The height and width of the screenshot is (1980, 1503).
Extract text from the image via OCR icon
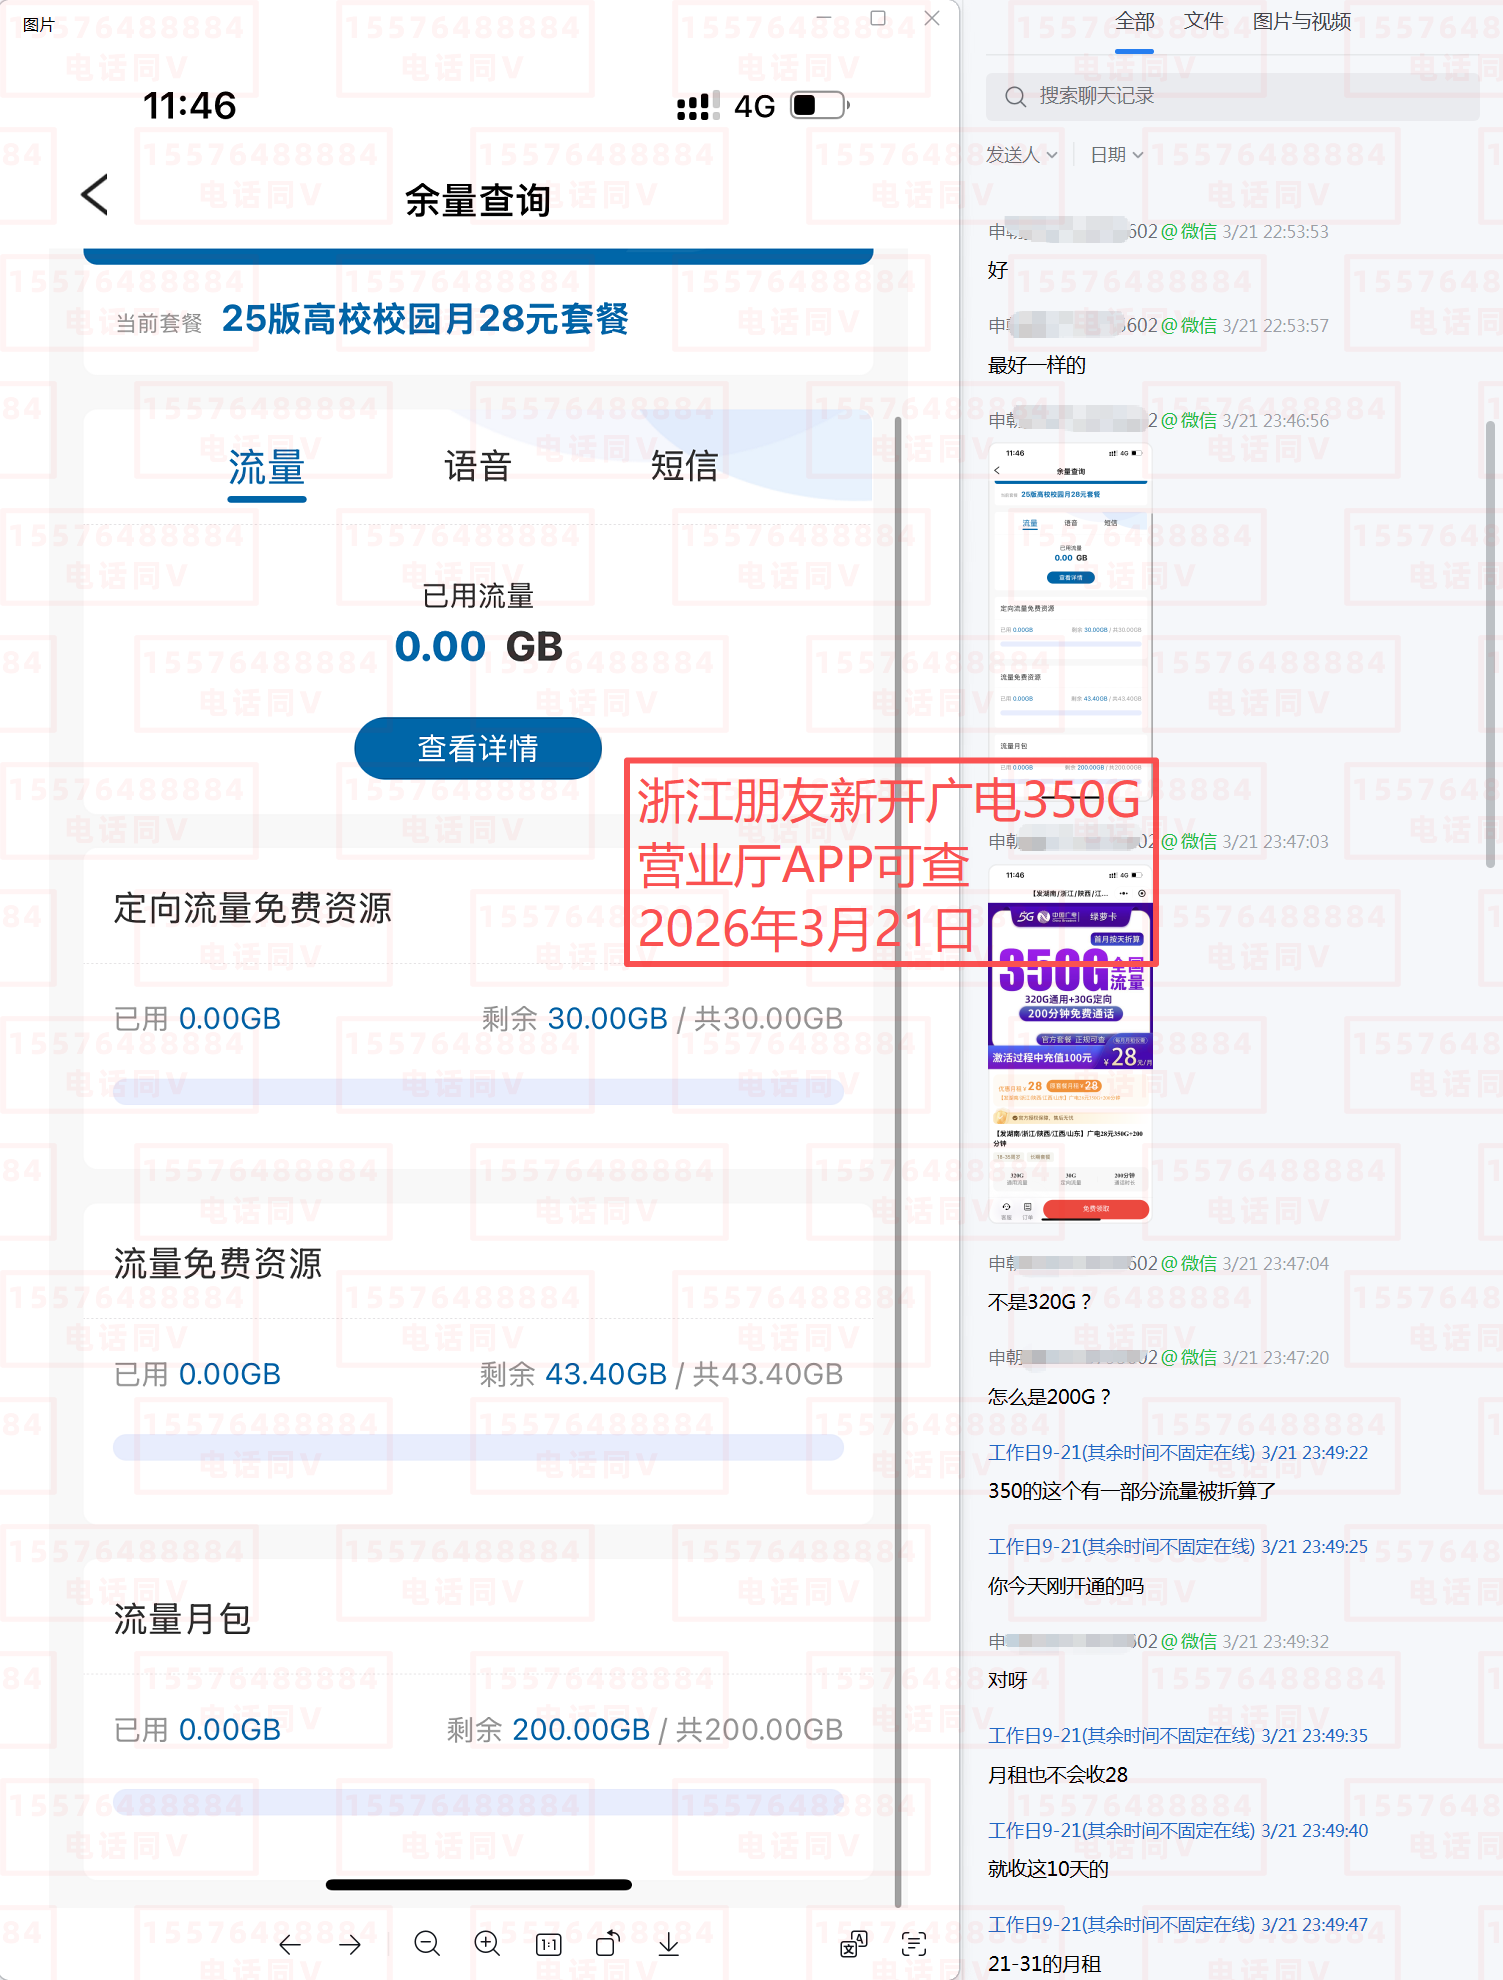914,1944
